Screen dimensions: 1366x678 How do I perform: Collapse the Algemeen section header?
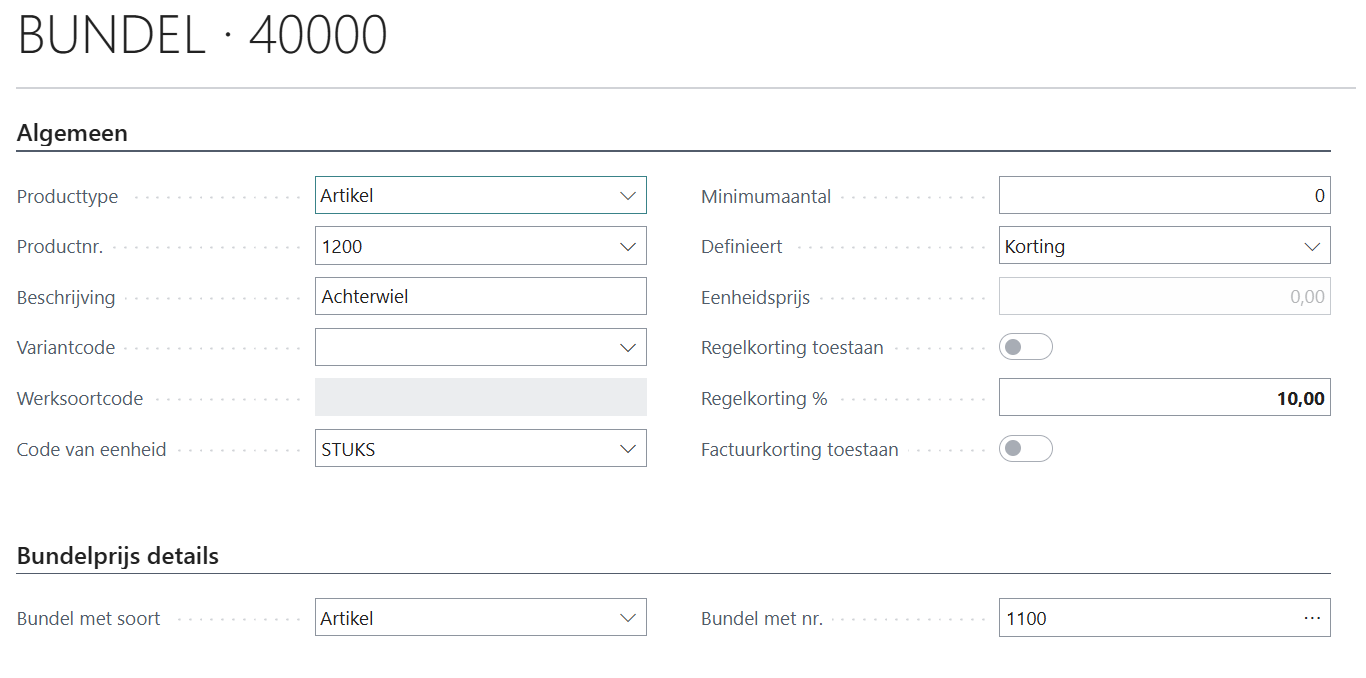[72, 133]
